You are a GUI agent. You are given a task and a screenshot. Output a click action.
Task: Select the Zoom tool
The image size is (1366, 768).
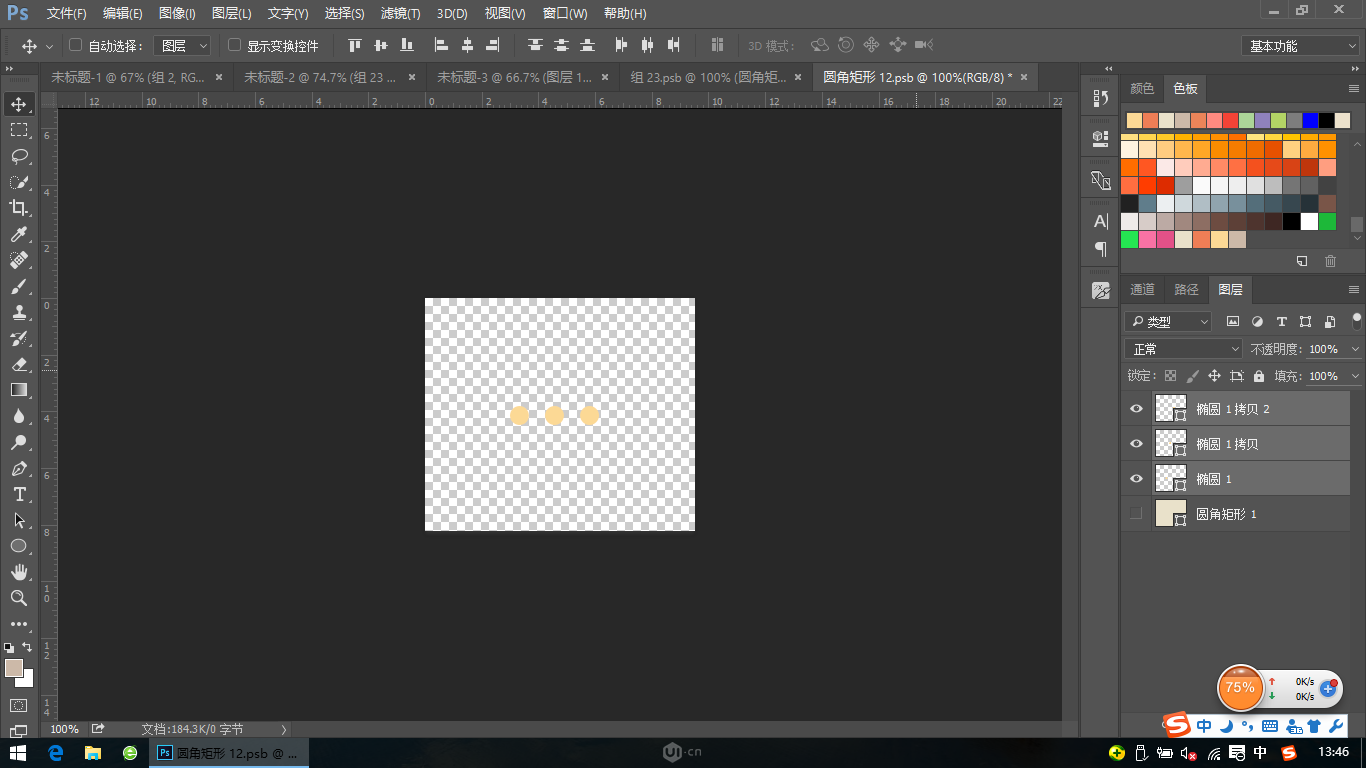click(x=19, y=598)
